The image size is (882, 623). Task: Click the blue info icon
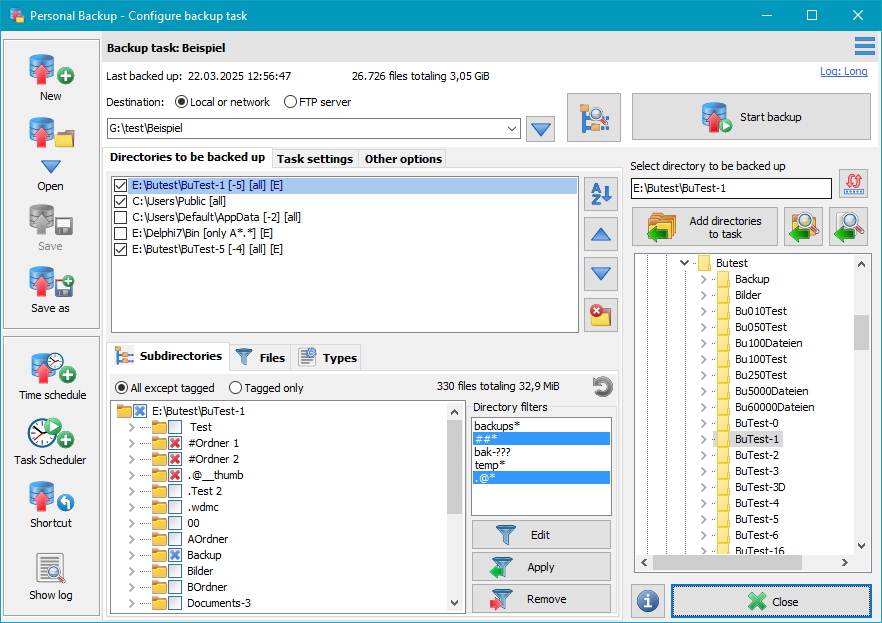(x=648, y=601)
